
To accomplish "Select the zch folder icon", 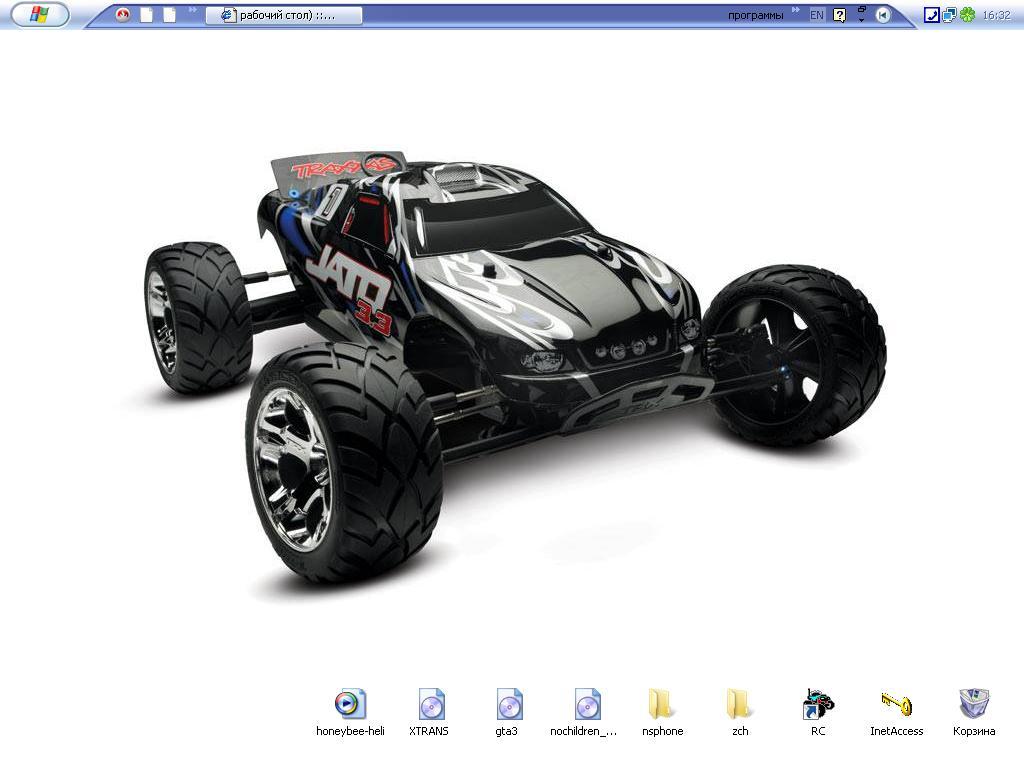I will pos(740,704).
